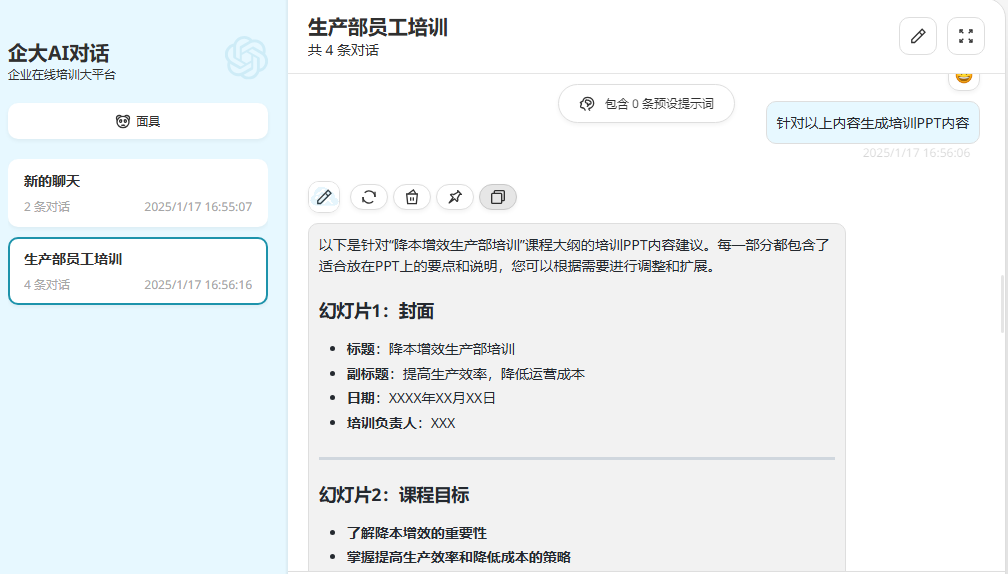
Task: Click the 标题：降本增效生产部培训 bullet
Action: tap(431, 349)
